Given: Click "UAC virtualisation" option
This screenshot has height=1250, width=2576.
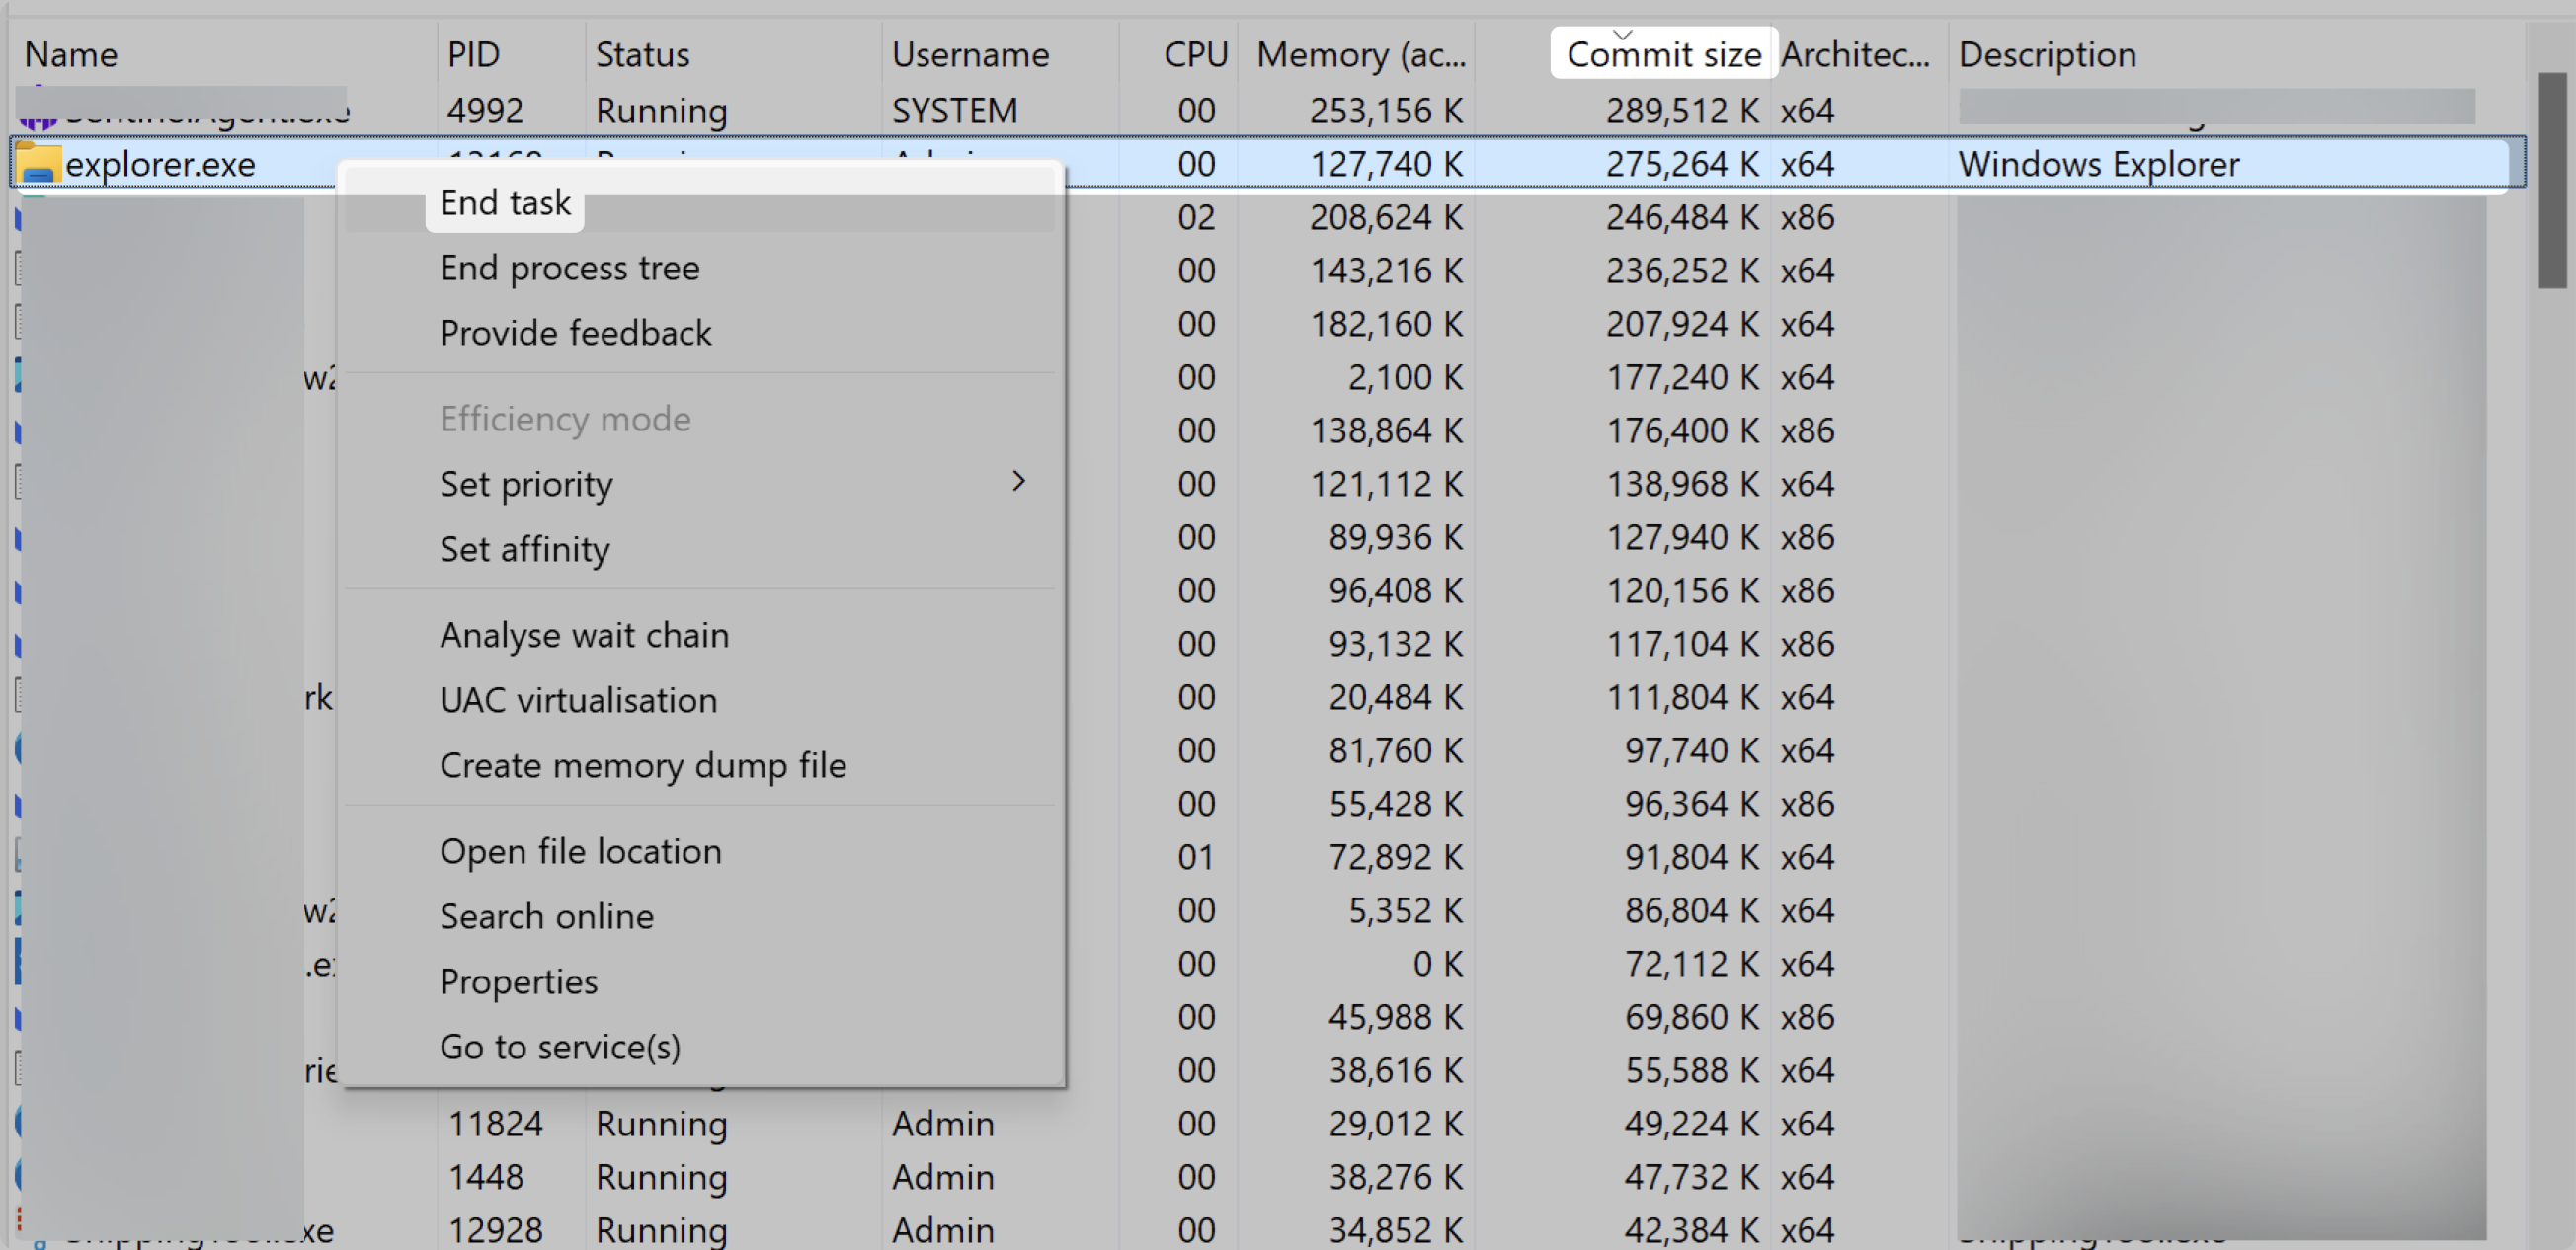Looking at the screenshot, I should tap(578, 699).
